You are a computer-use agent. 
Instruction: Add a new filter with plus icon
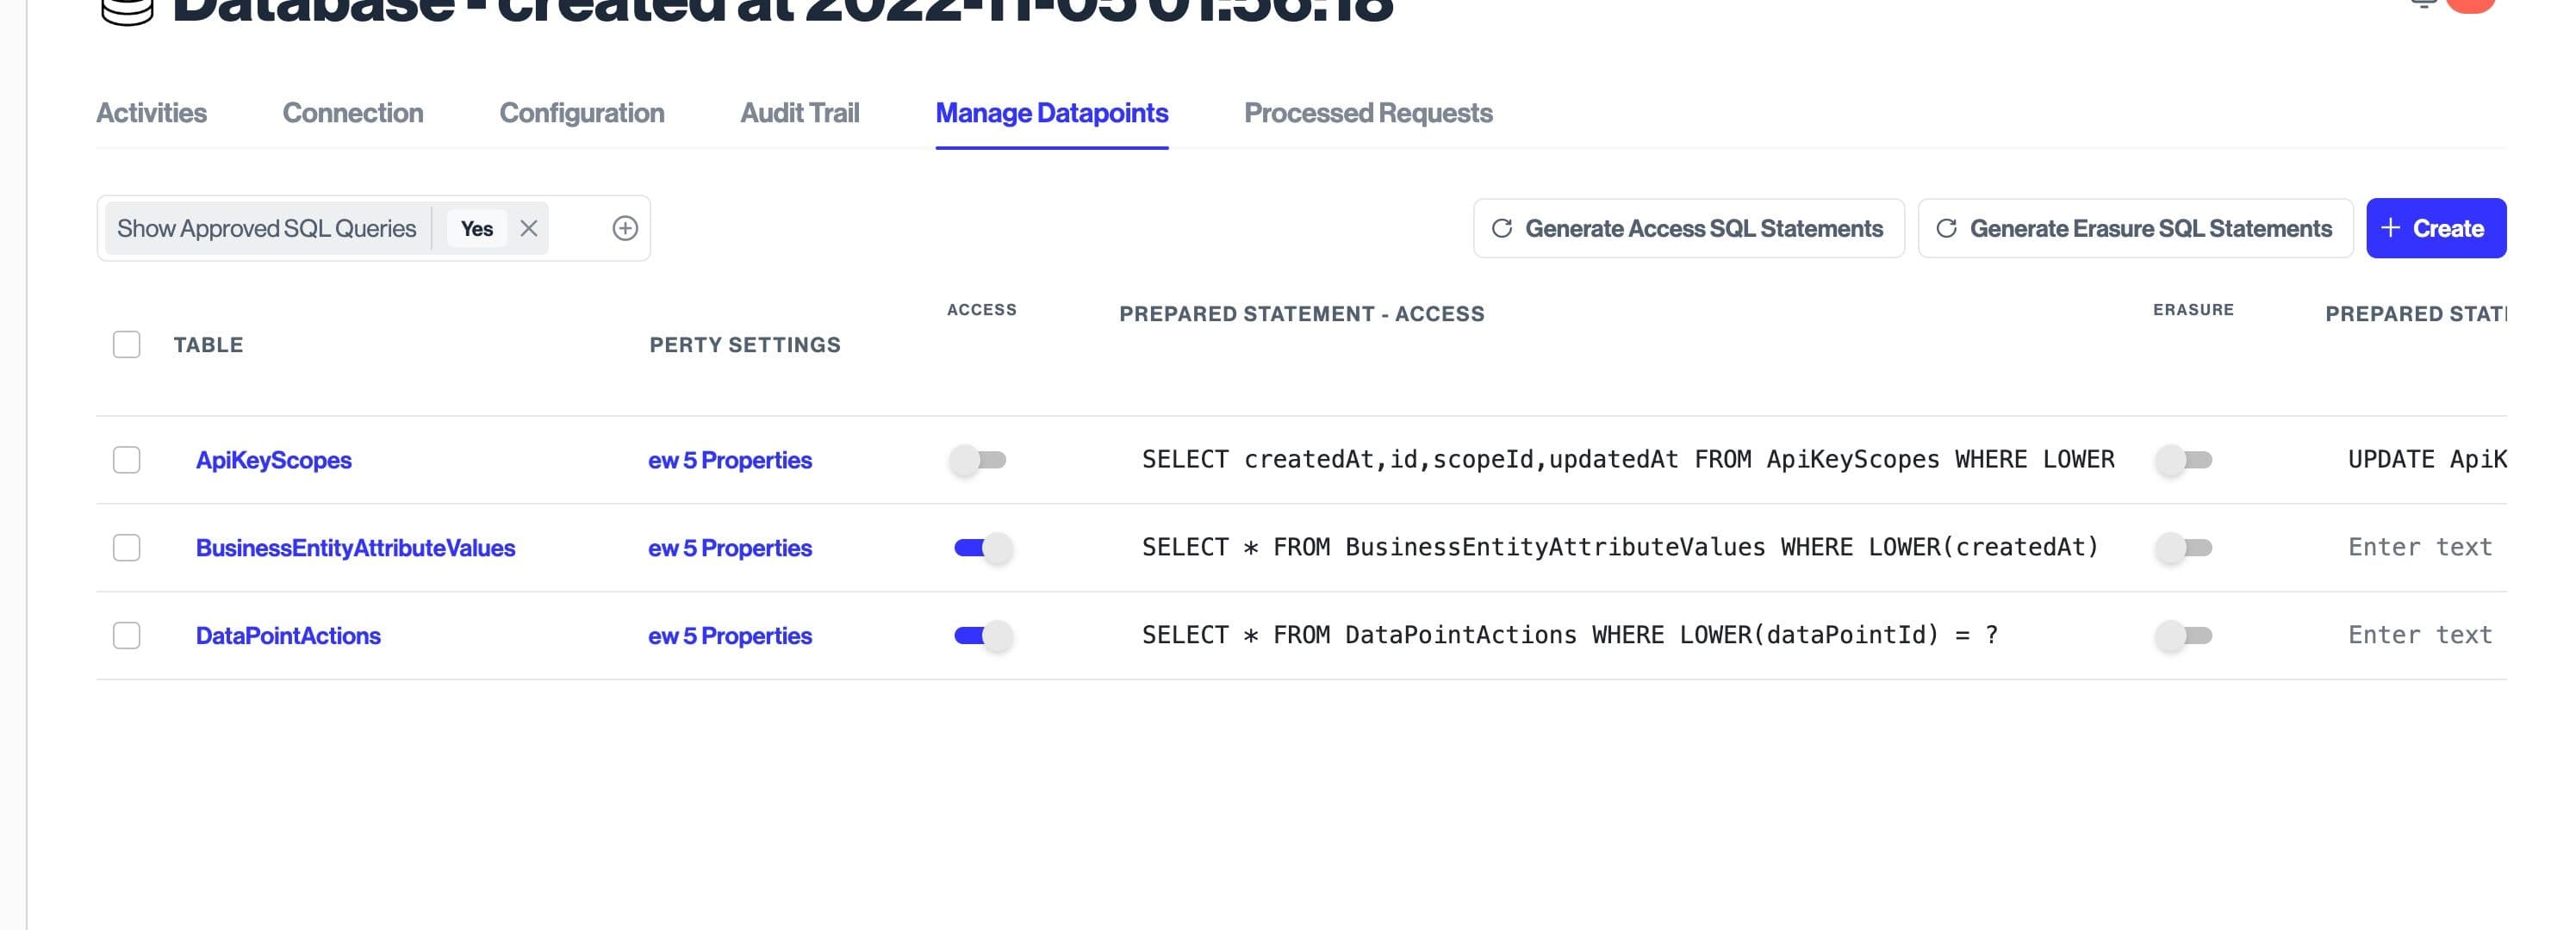pos(625,229)
